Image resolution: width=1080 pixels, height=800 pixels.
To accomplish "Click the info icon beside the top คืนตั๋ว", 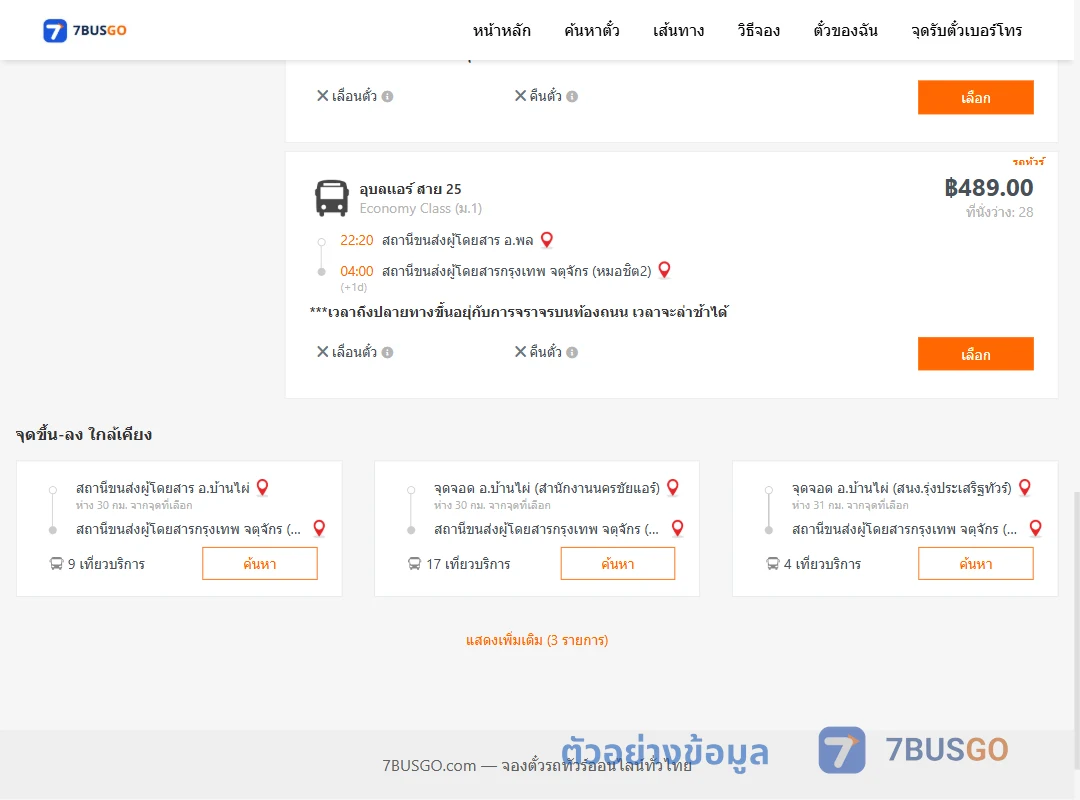I will tap(572, 96).
